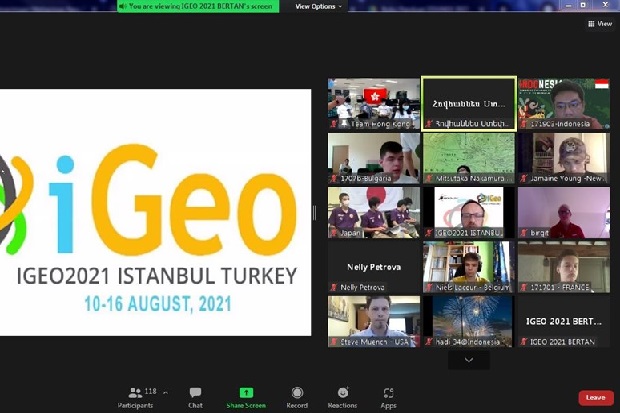Show next page of video thumbnails
620x413 pixels.
click(469, 360)
